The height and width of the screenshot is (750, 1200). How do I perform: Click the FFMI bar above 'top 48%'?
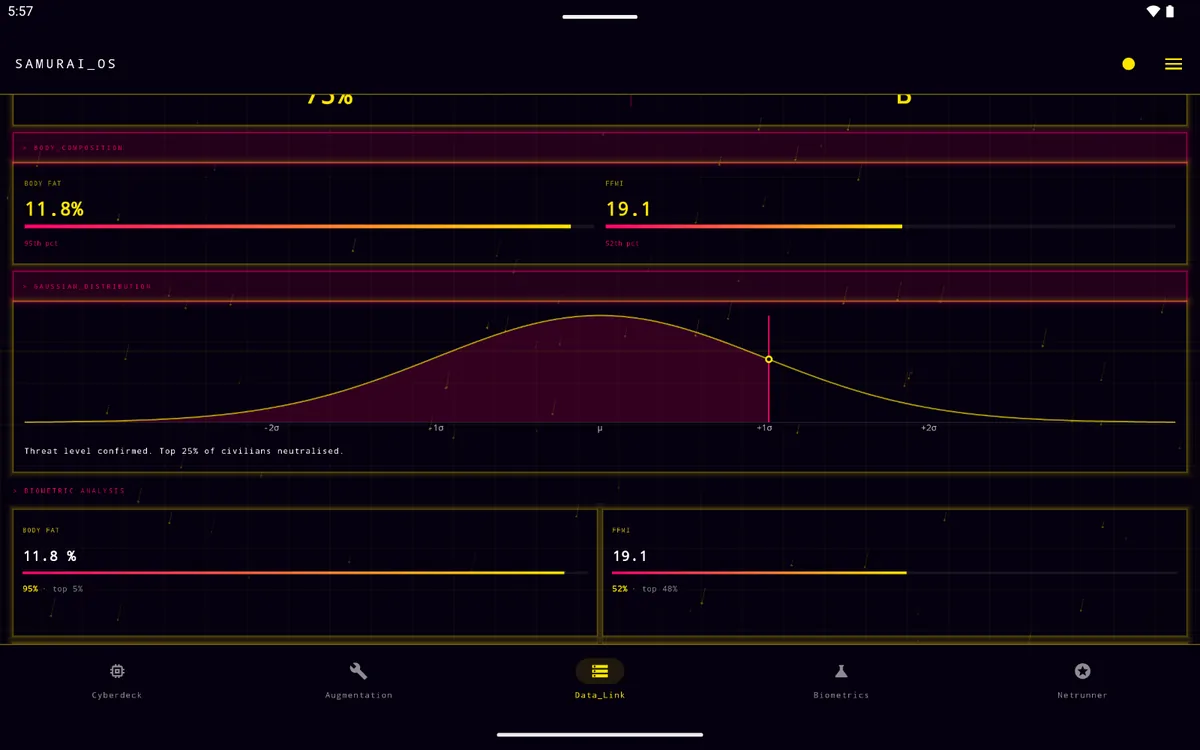pyautogui.click(x=894, y=573)
